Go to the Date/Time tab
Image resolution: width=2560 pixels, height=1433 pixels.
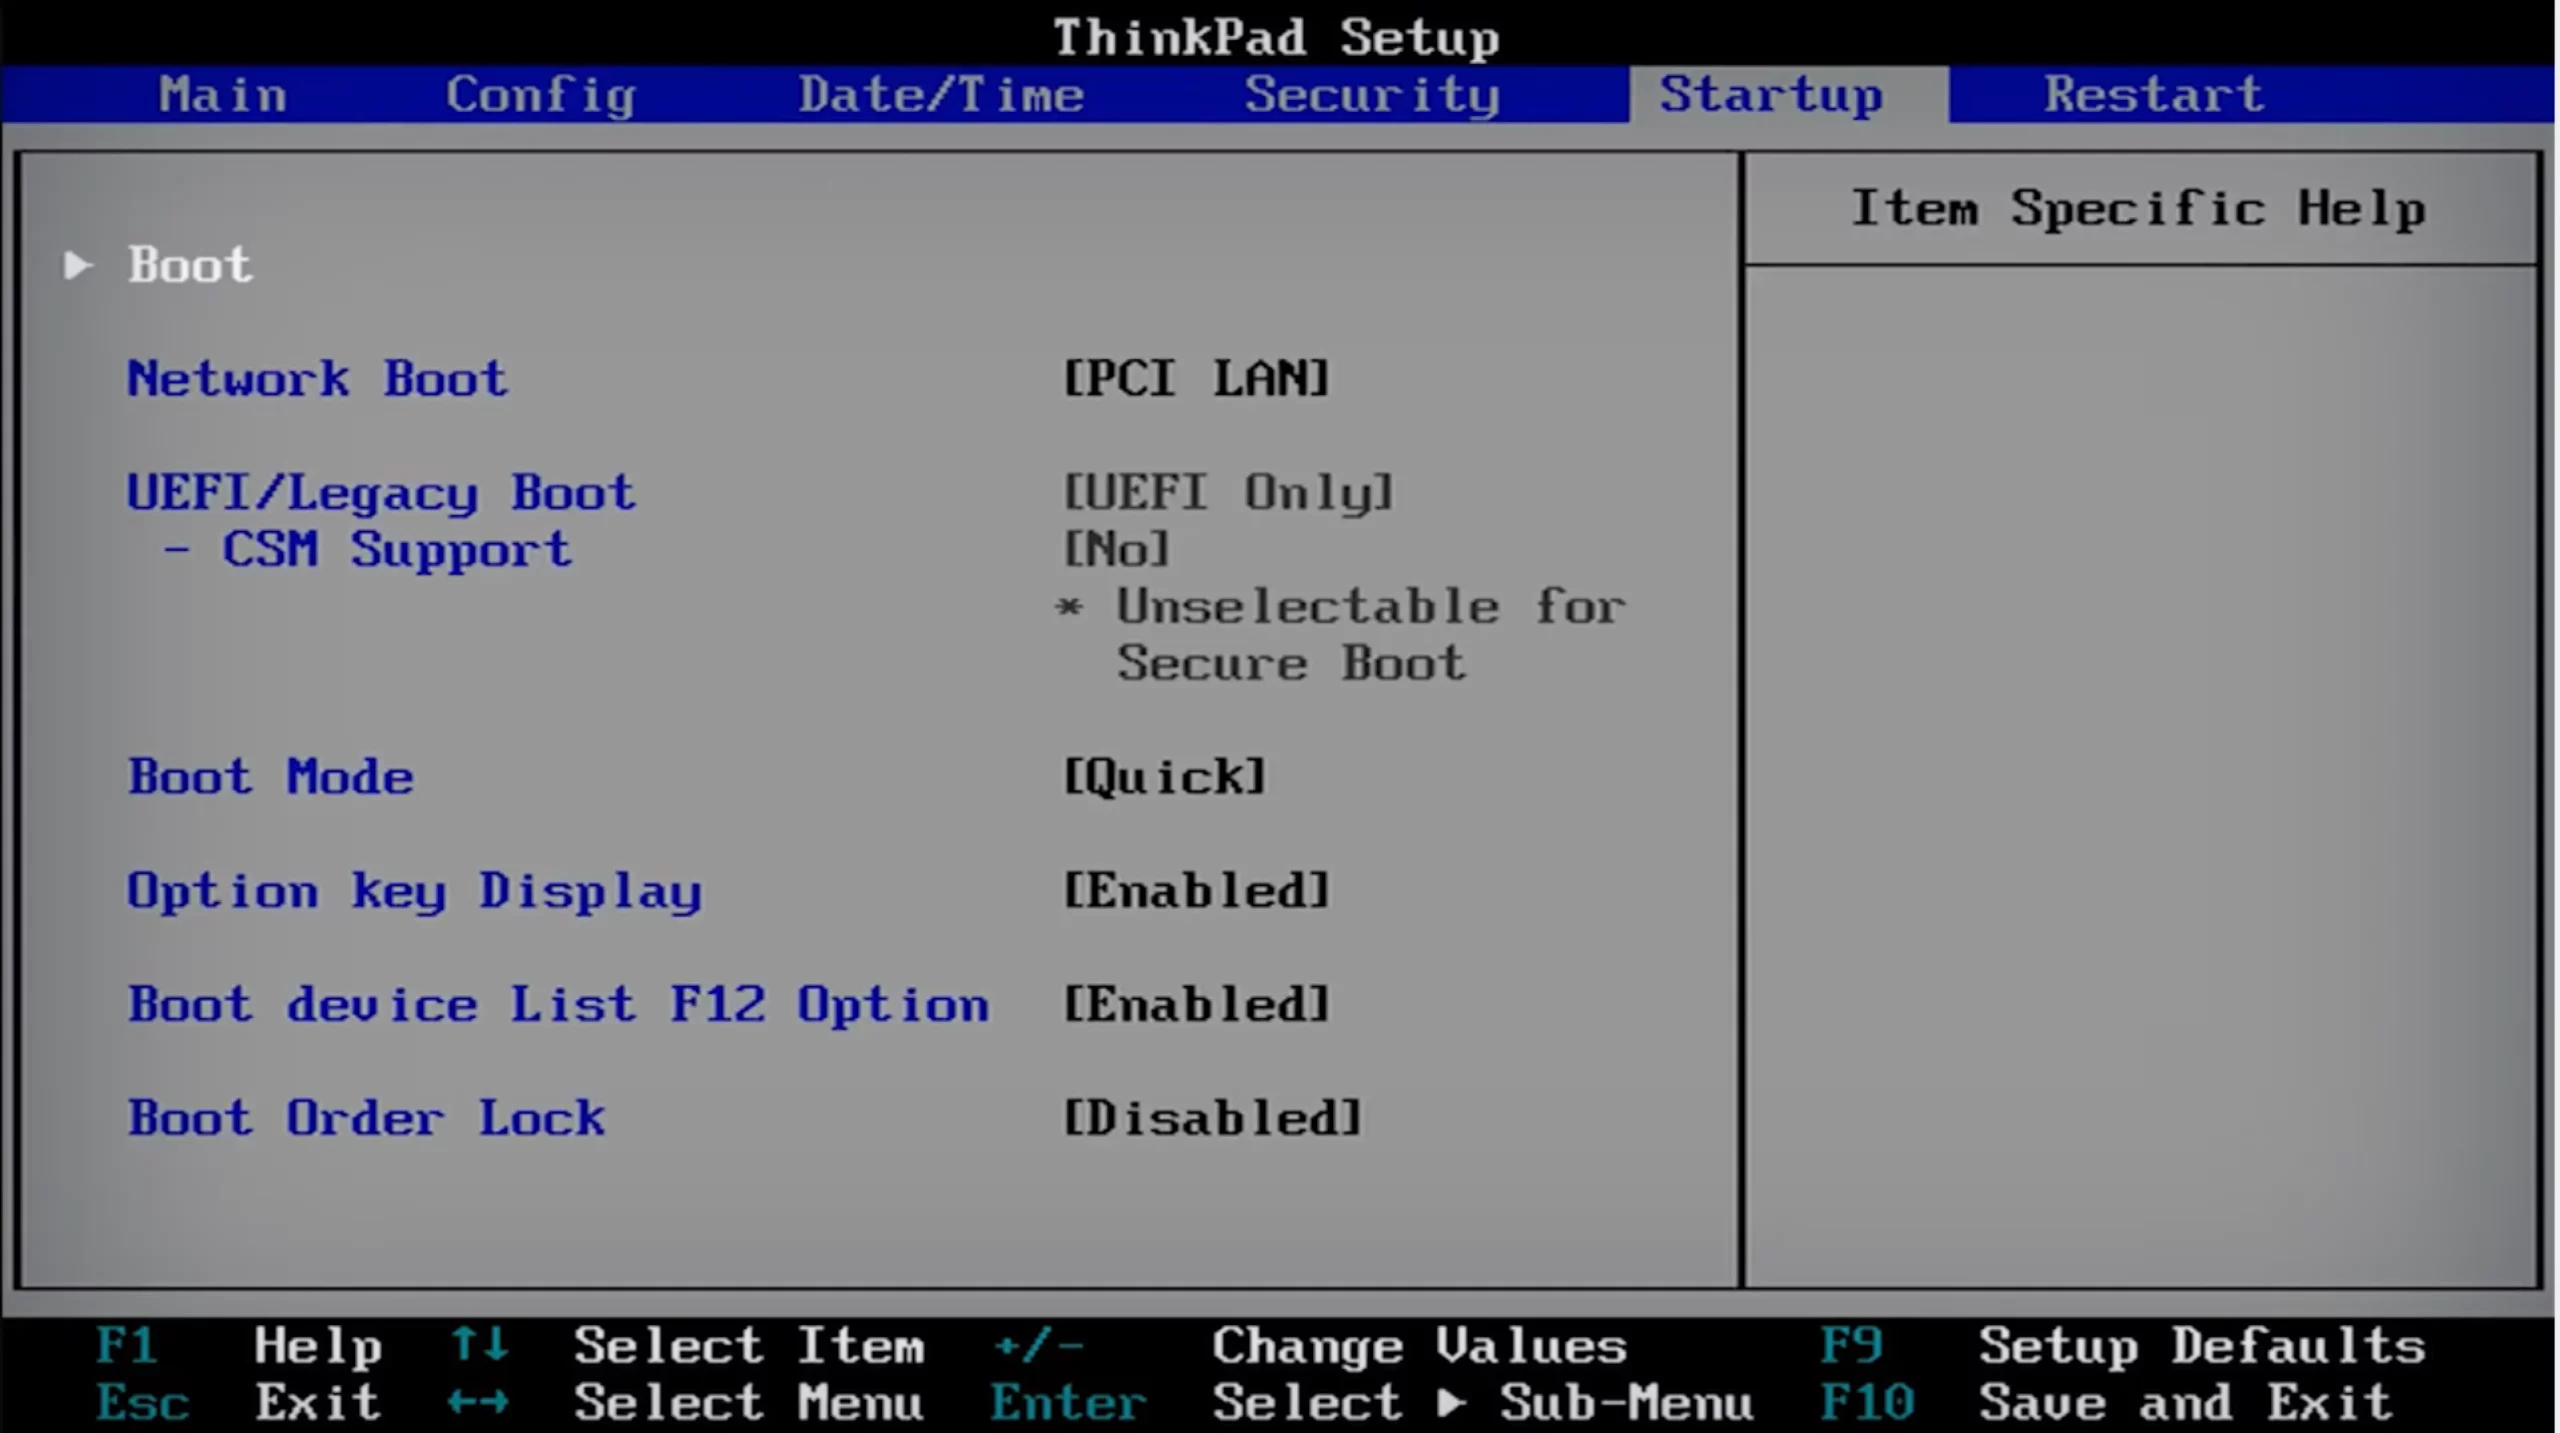(941, 95)
